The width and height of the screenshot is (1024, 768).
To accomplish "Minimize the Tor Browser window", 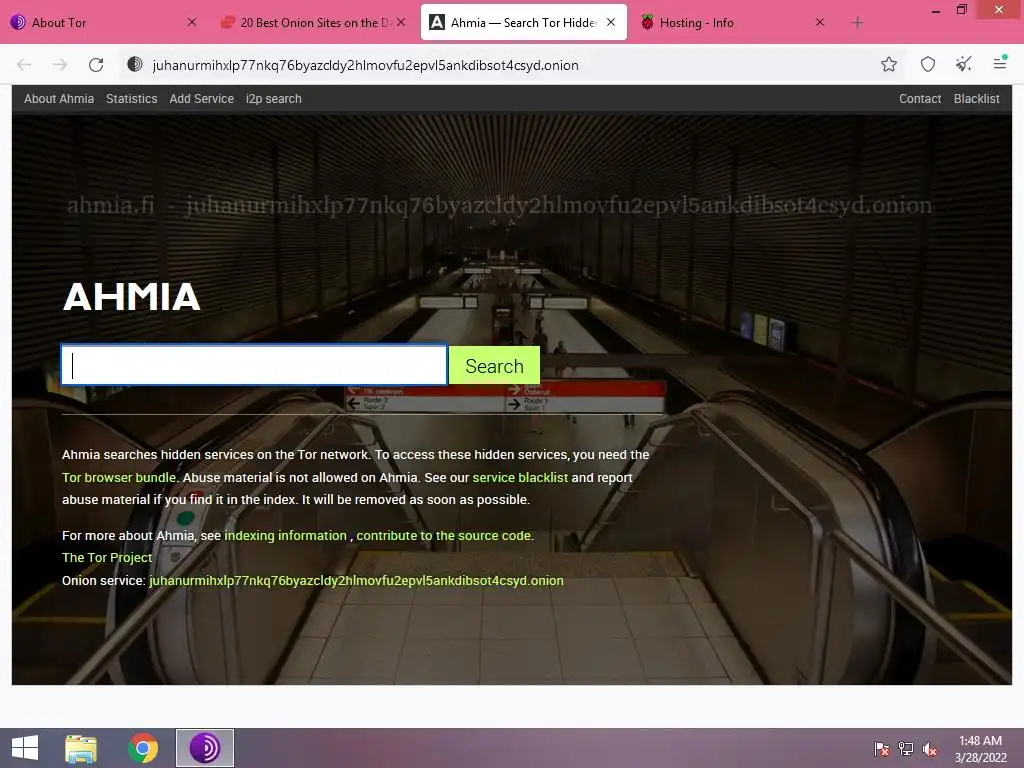I will coord(935,10).
